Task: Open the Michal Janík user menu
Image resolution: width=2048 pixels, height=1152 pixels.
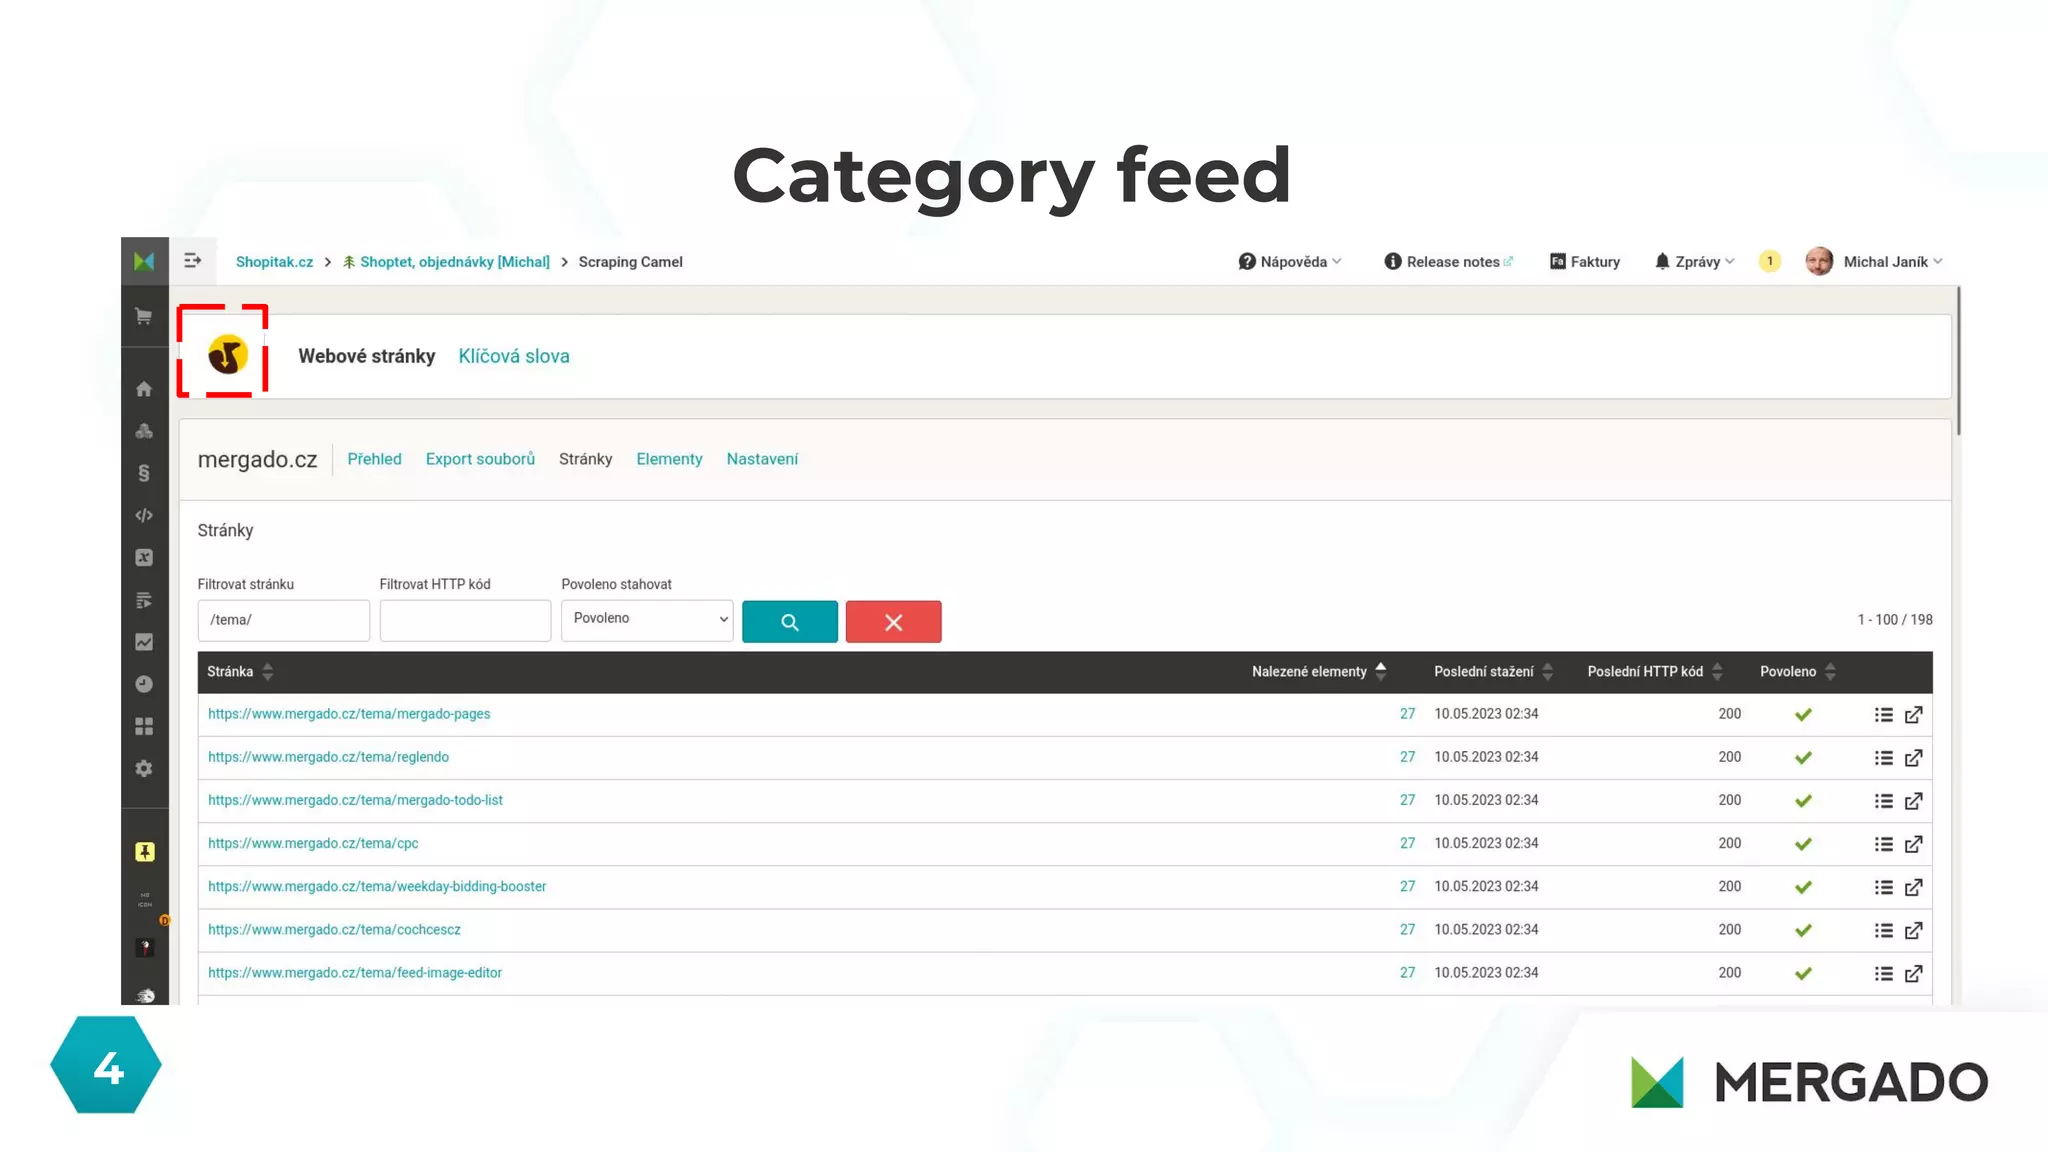Action: coord(1892,261)
